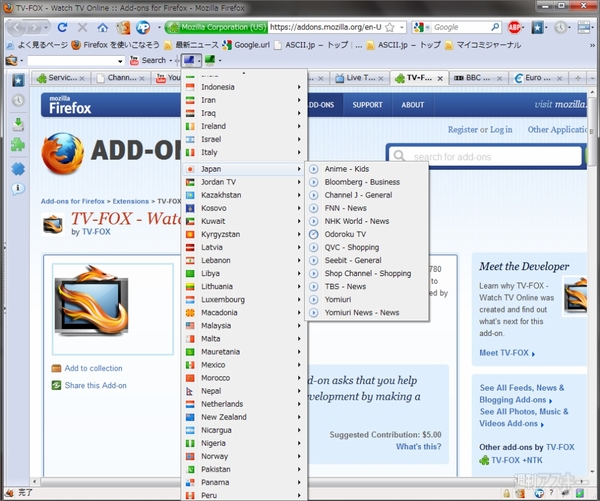Click the TV-FOX add-on preview image
This screenshot has width=600, height=501.
[x=91, y=300]
